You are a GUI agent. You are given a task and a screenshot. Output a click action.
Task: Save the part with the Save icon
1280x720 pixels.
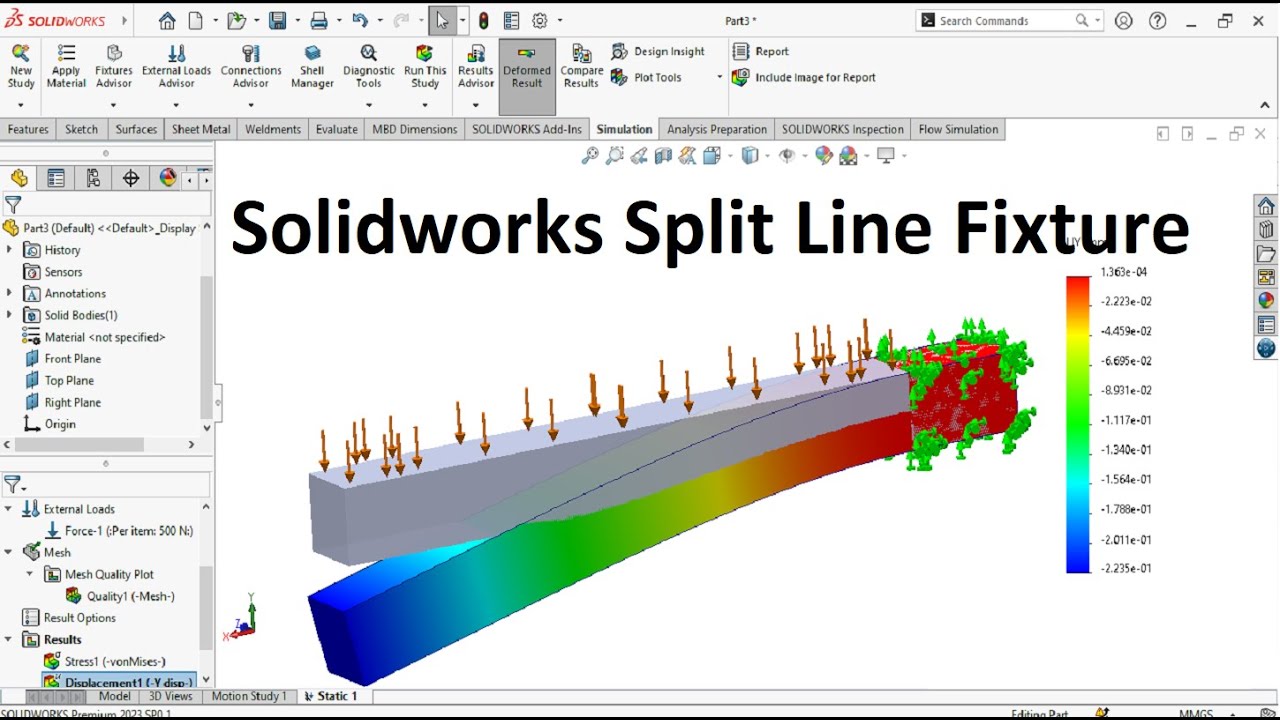[x=277, y=21]
